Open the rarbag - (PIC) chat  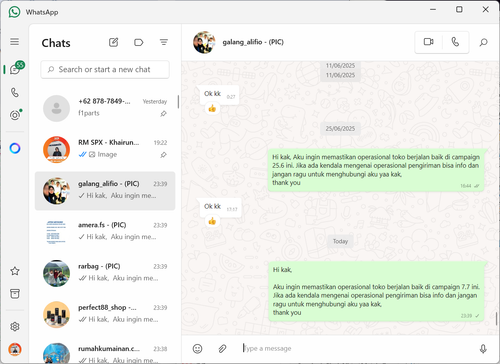click(105, 273)
